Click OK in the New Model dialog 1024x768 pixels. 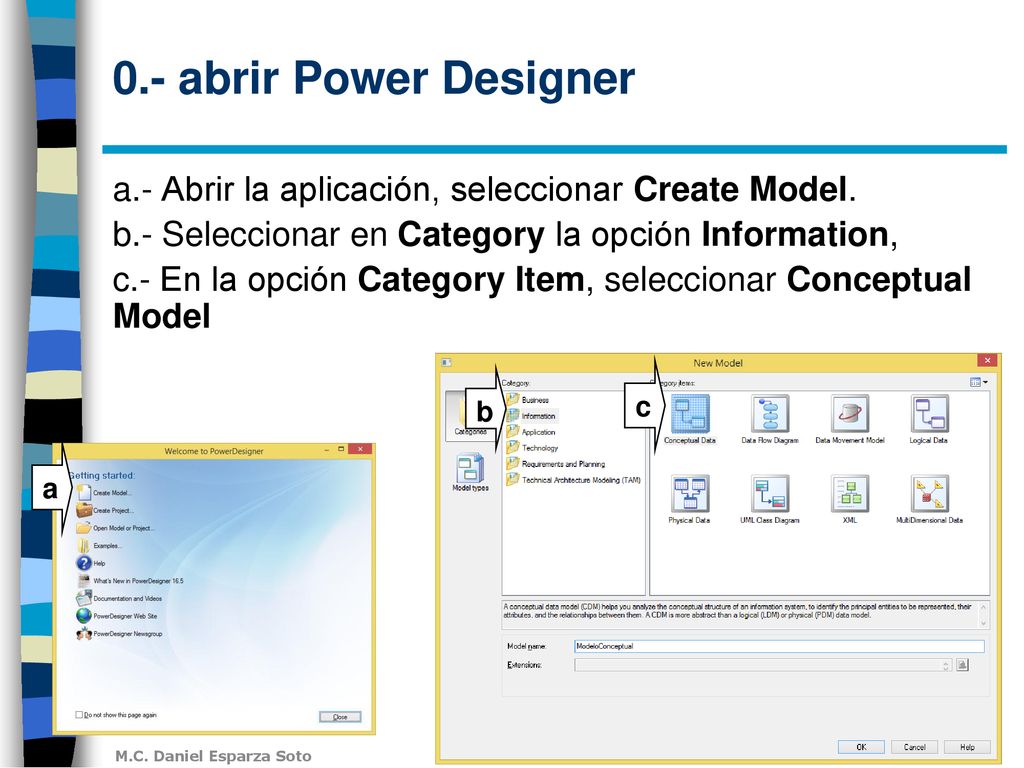pos(861,747)
